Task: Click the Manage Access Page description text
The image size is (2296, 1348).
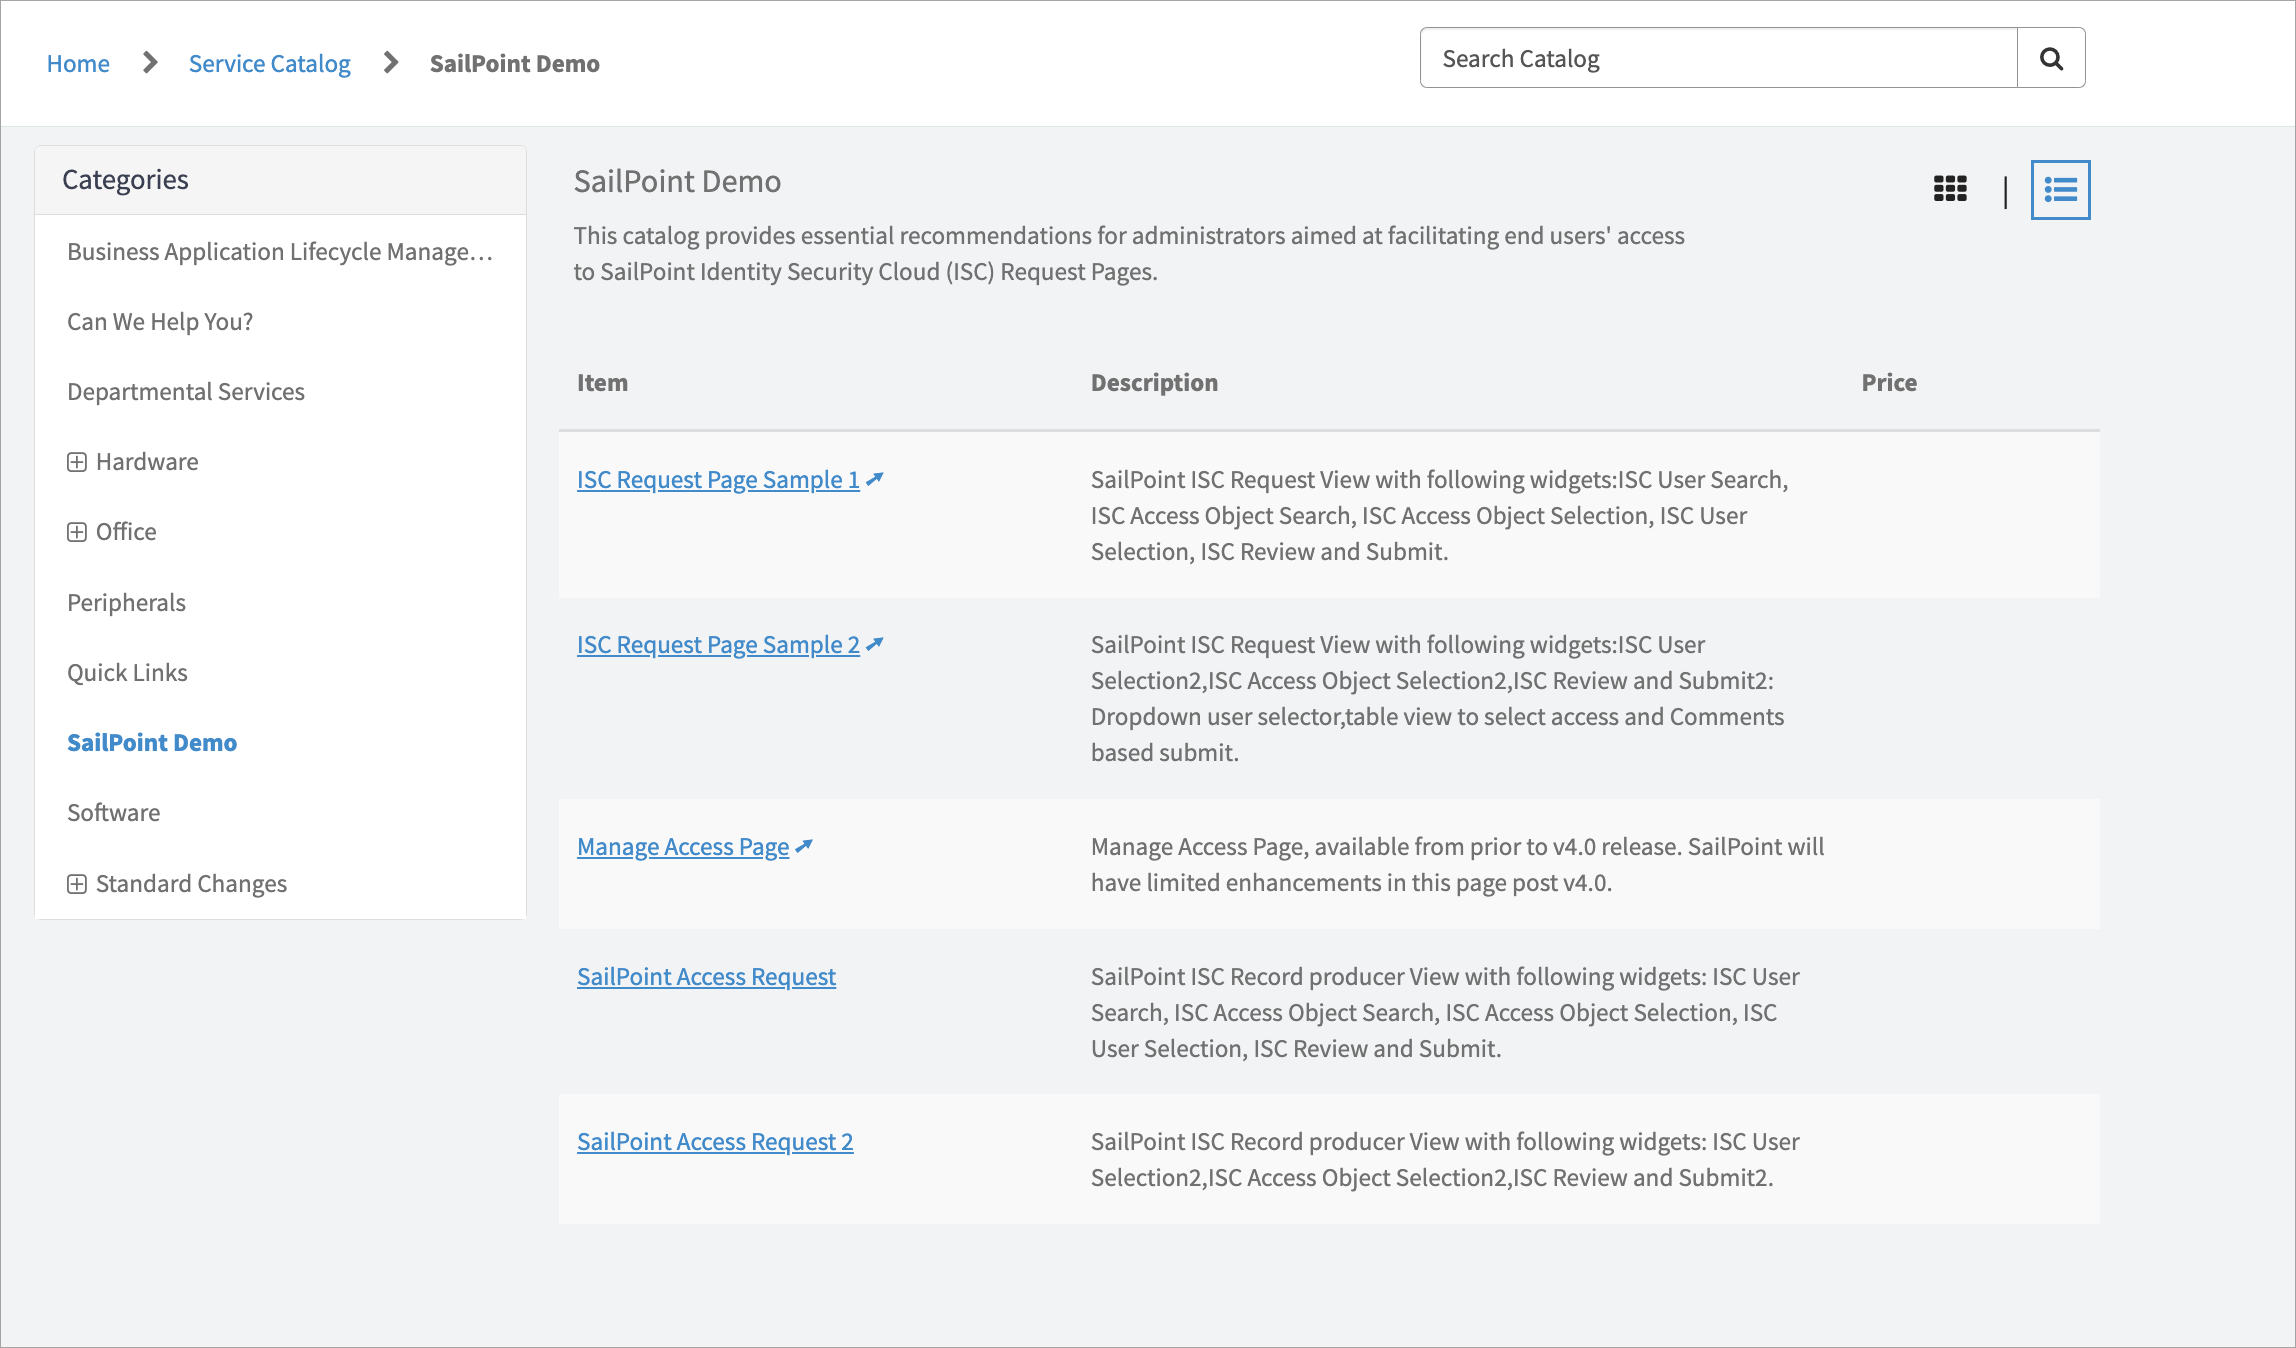Action: tap(1457, 864)
